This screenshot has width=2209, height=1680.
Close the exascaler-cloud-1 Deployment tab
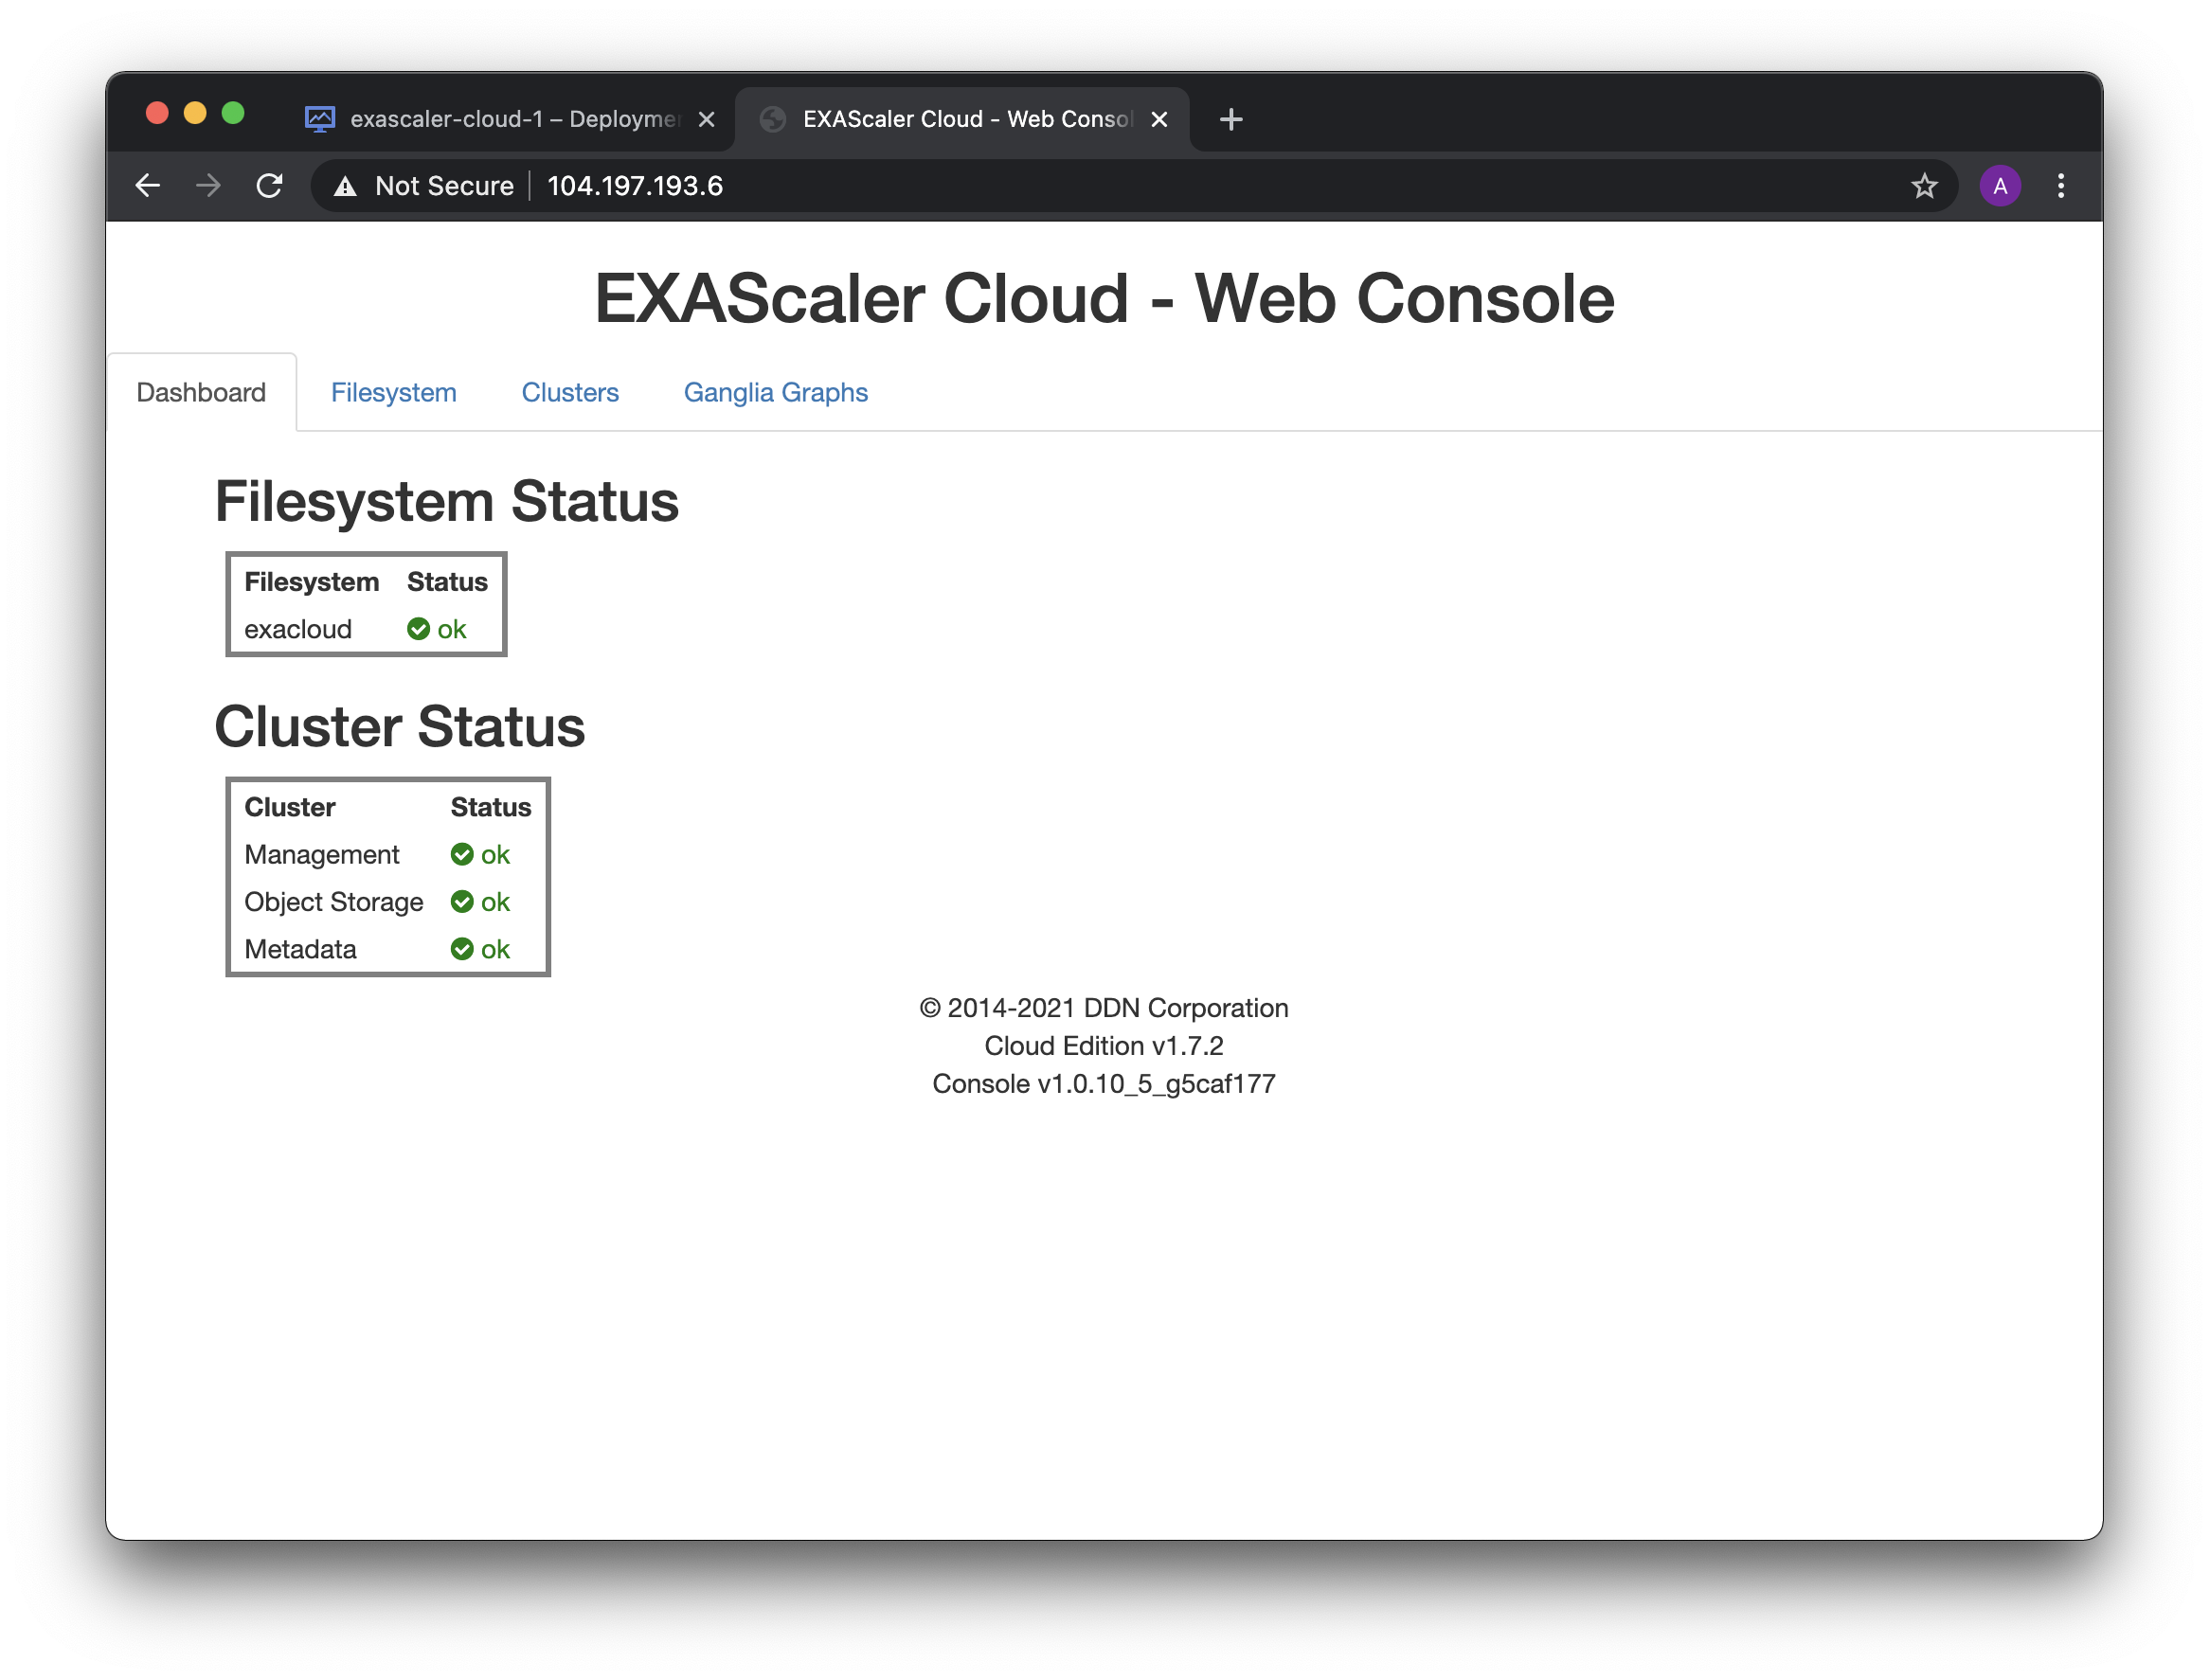[x=706, y=120]
